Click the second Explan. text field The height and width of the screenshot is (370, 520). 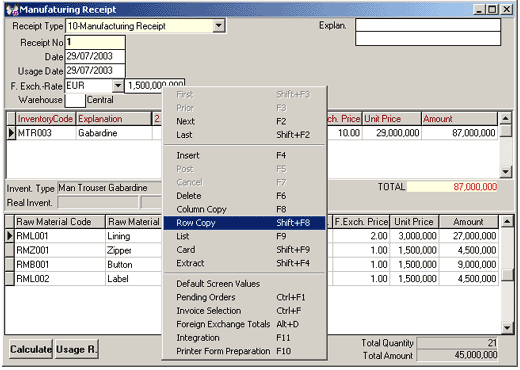click(x=428, y=39)
